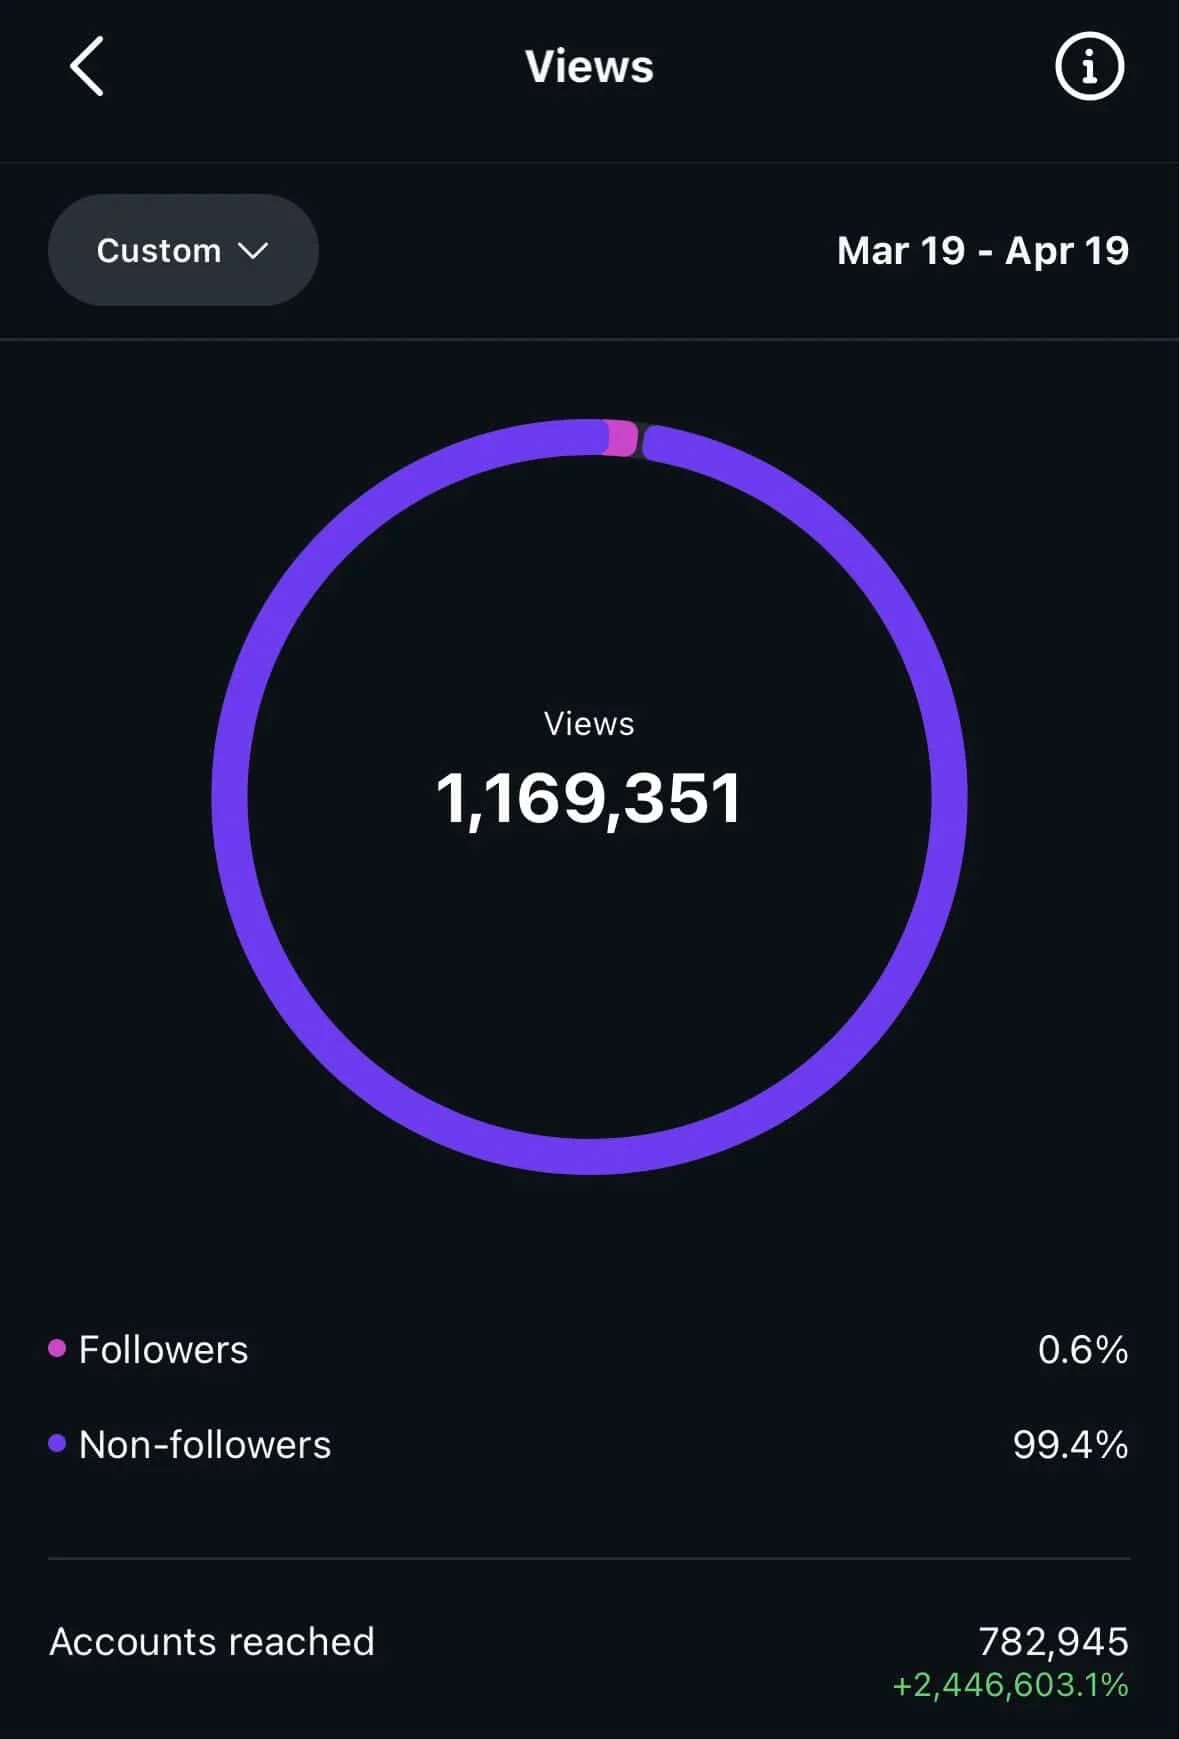Screen dimensions: 1179x1739
Task: Click the 1,169,351 views total
Action: pos(589,799)
